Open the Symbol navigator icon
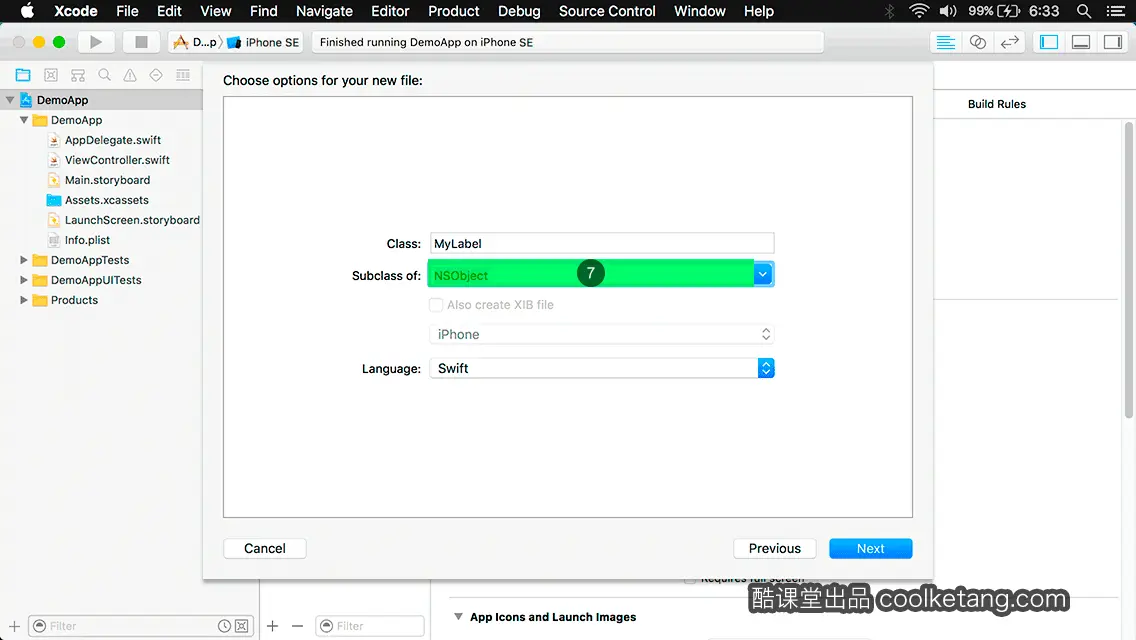This screenshot has width=1136, height=640. pos(78,75)
